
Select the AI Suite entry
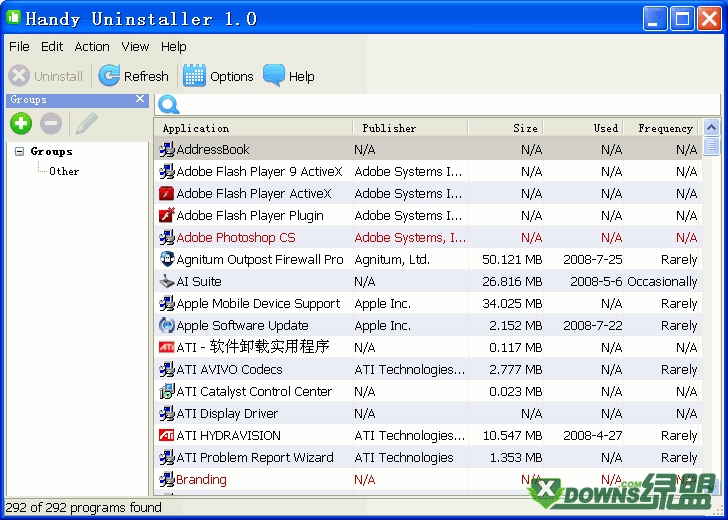point(428,281)
